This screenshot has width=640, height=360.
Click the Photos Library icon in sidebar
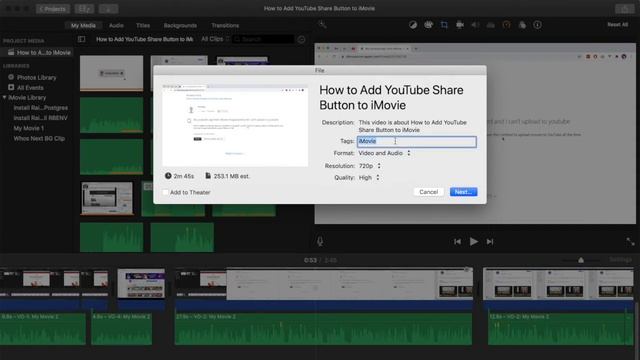point(11,77)
